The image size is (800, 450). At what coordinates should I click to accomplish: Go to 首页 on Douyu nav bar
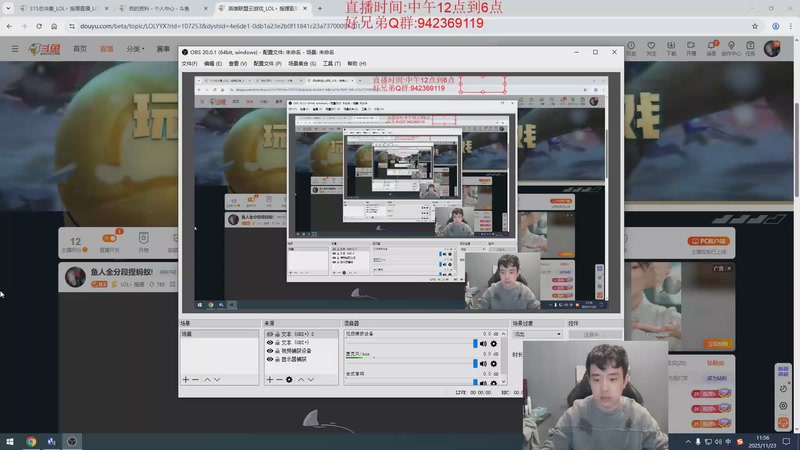point(80,49)
